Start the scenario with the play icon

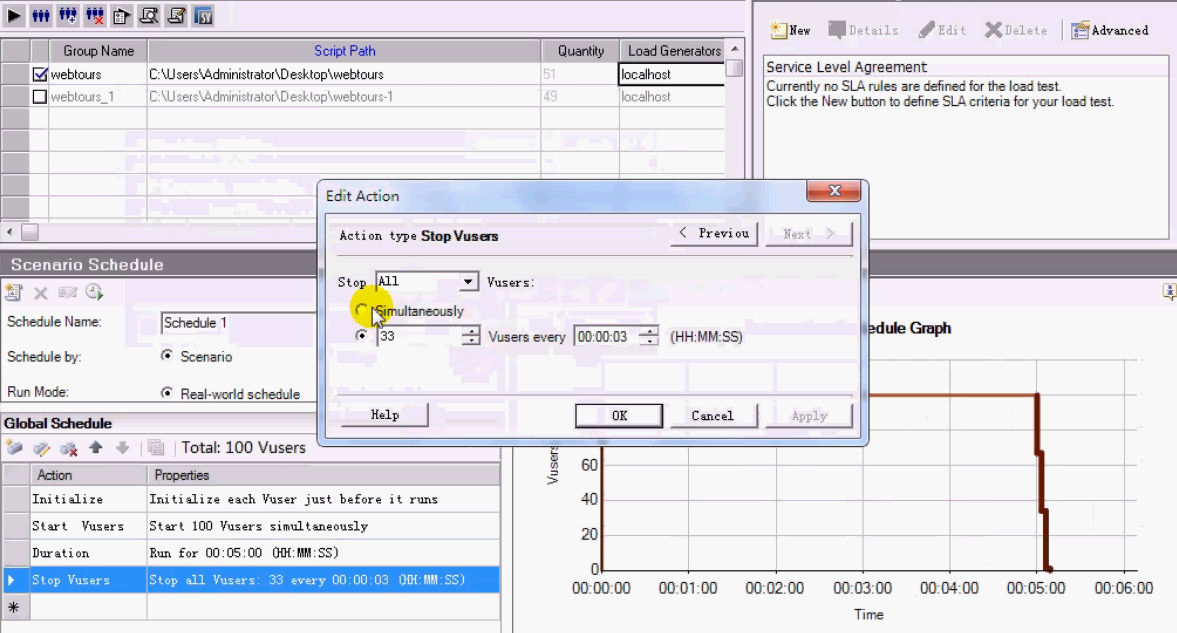click(14, 15)
